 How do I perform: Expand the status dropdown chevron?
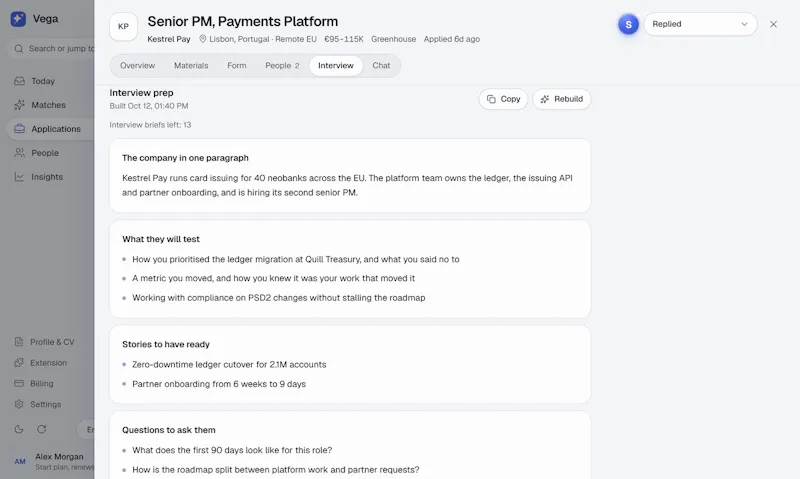(744, 24)
